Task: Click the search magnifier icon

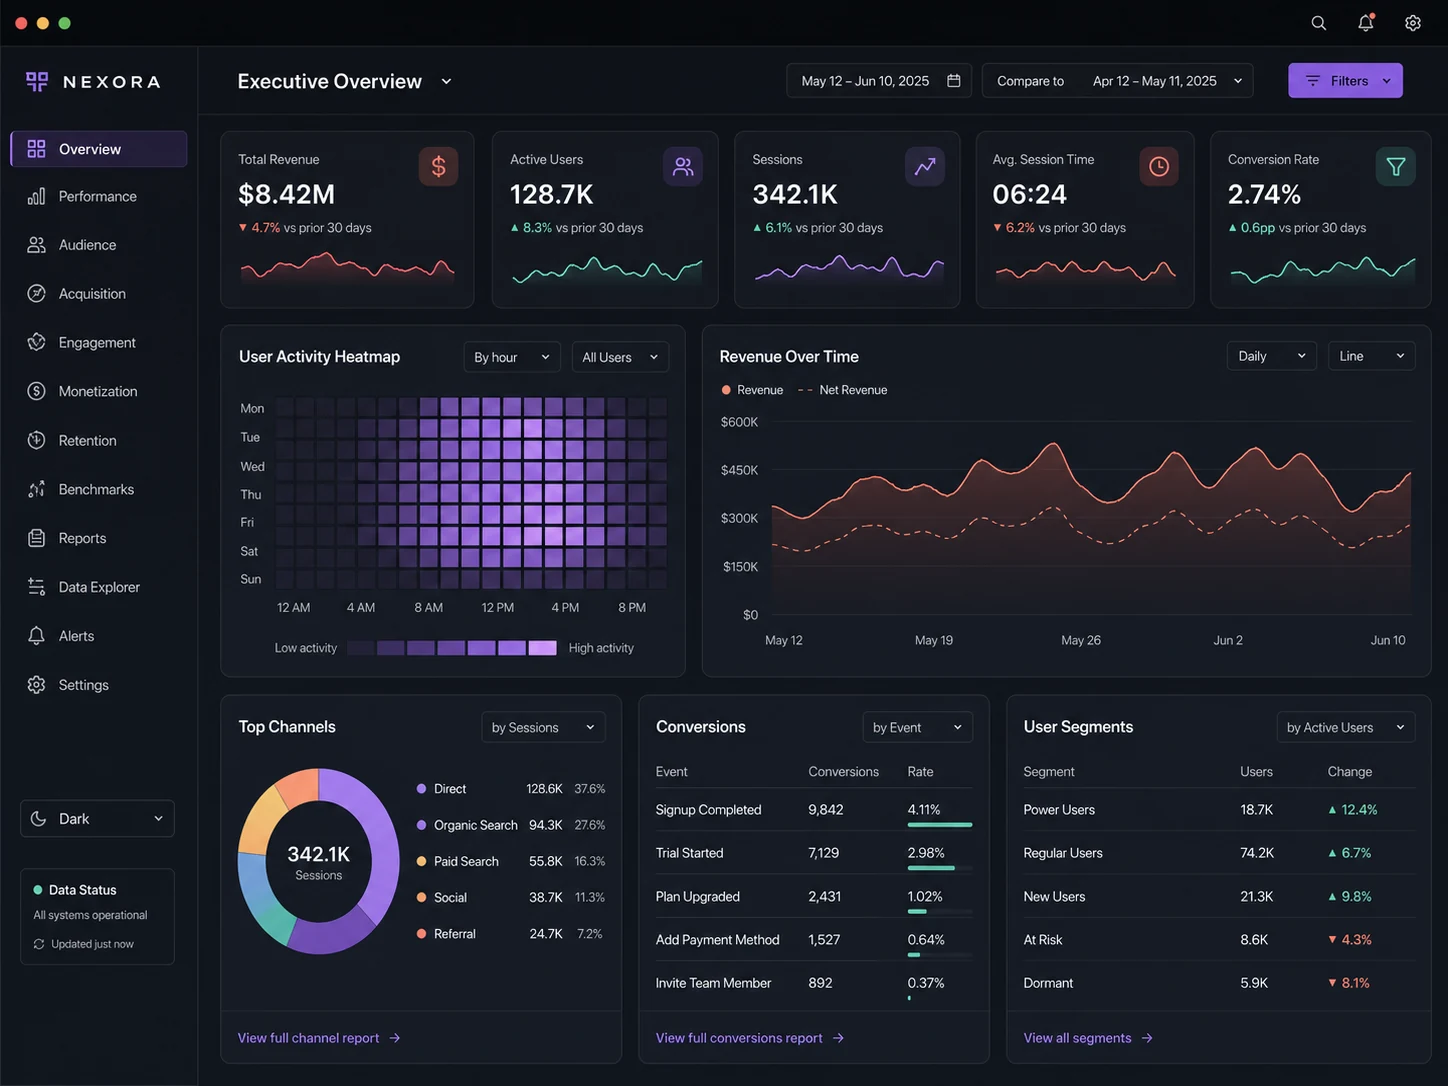Action: [1319, 23]
